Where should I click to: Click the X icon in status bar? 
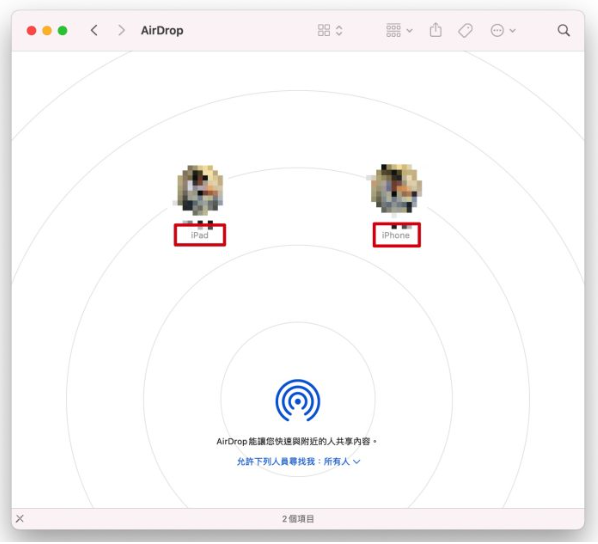pos(20,518)
